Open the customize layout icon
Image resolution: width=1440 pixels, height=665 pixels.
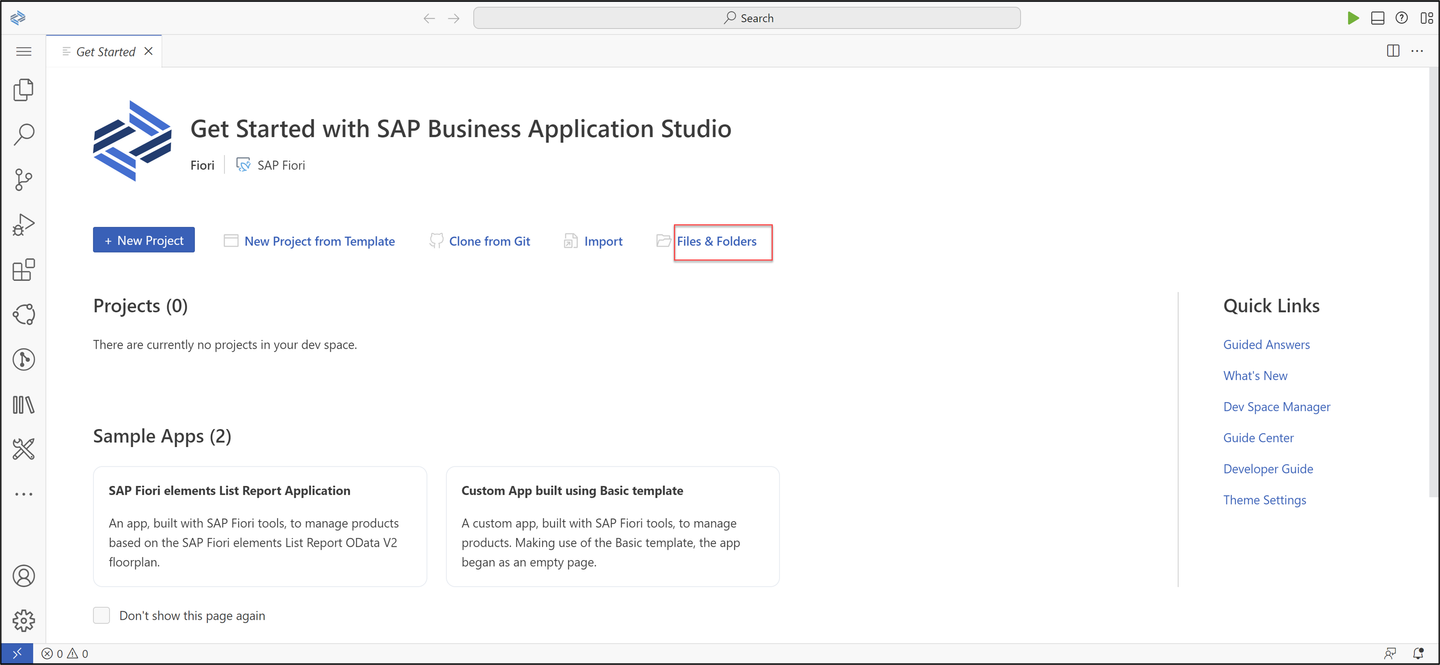point(1427,18)
